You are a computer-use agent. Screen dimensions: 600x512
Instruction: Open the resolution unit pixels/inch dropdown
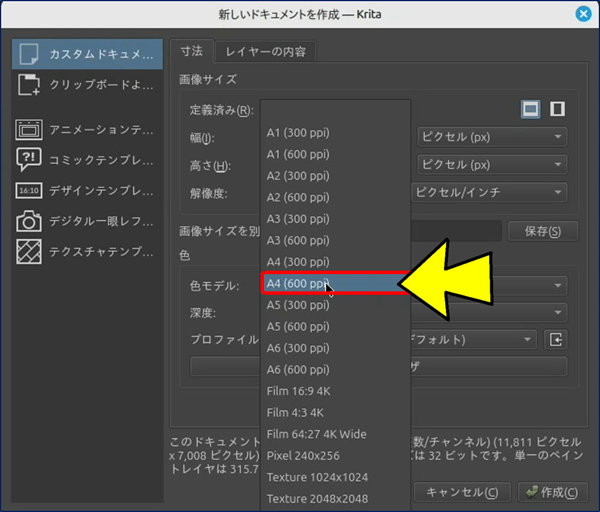(x=491, y=192)
